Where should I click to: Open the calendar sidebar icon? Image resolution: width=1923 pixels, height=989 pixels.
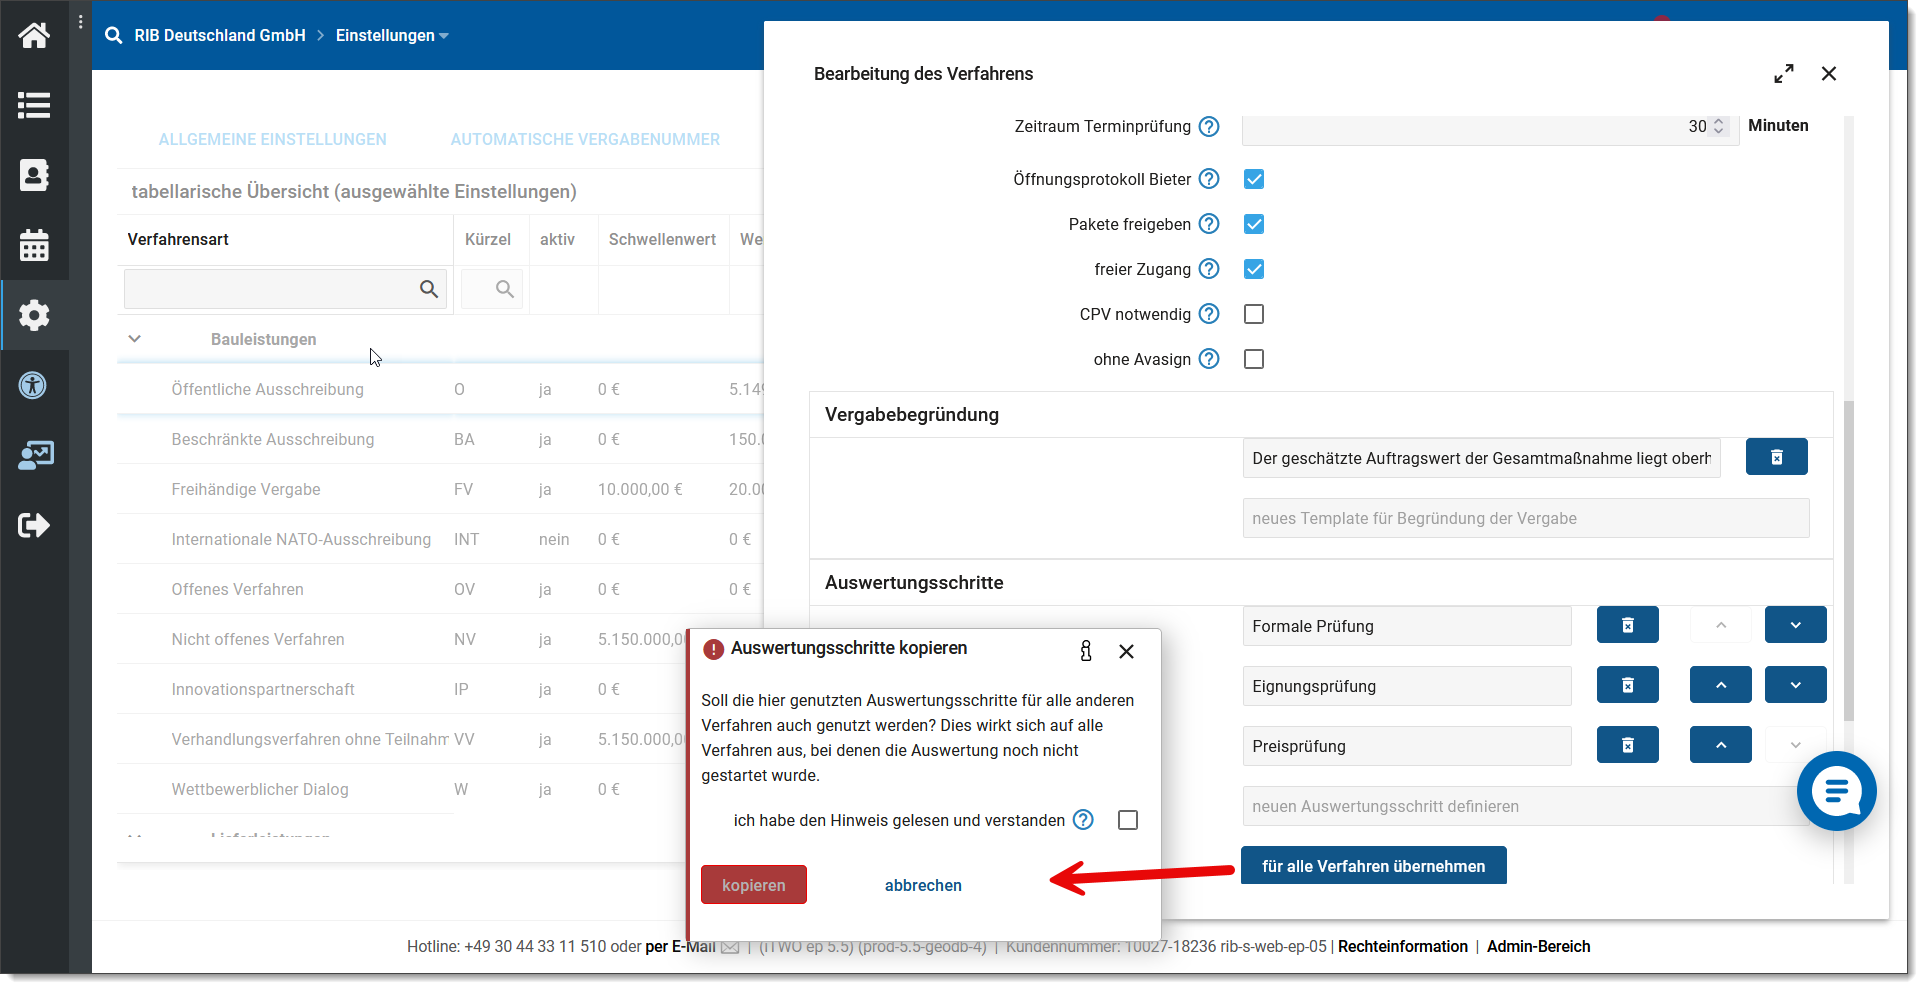coord(34,245)
